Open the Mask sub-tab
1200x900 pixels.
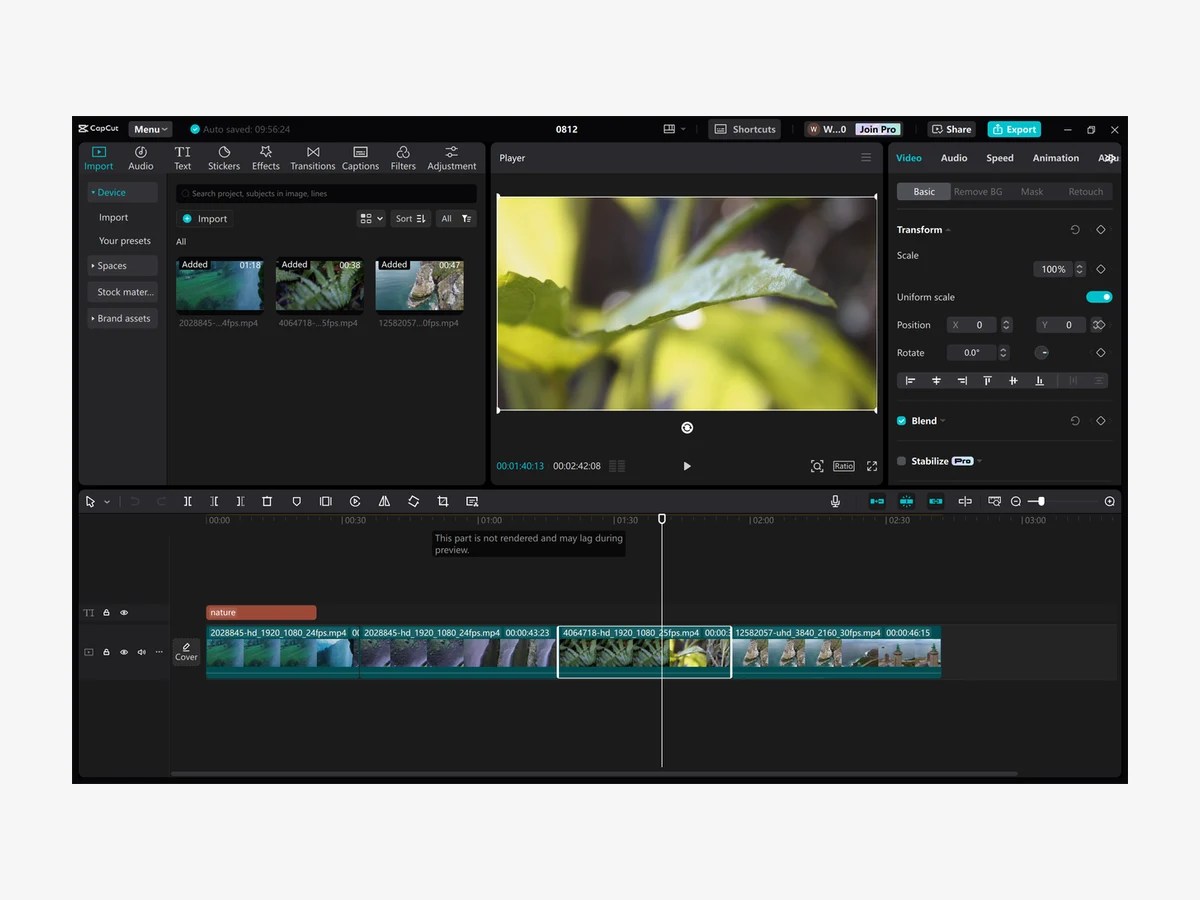(x=1032, y=191)
